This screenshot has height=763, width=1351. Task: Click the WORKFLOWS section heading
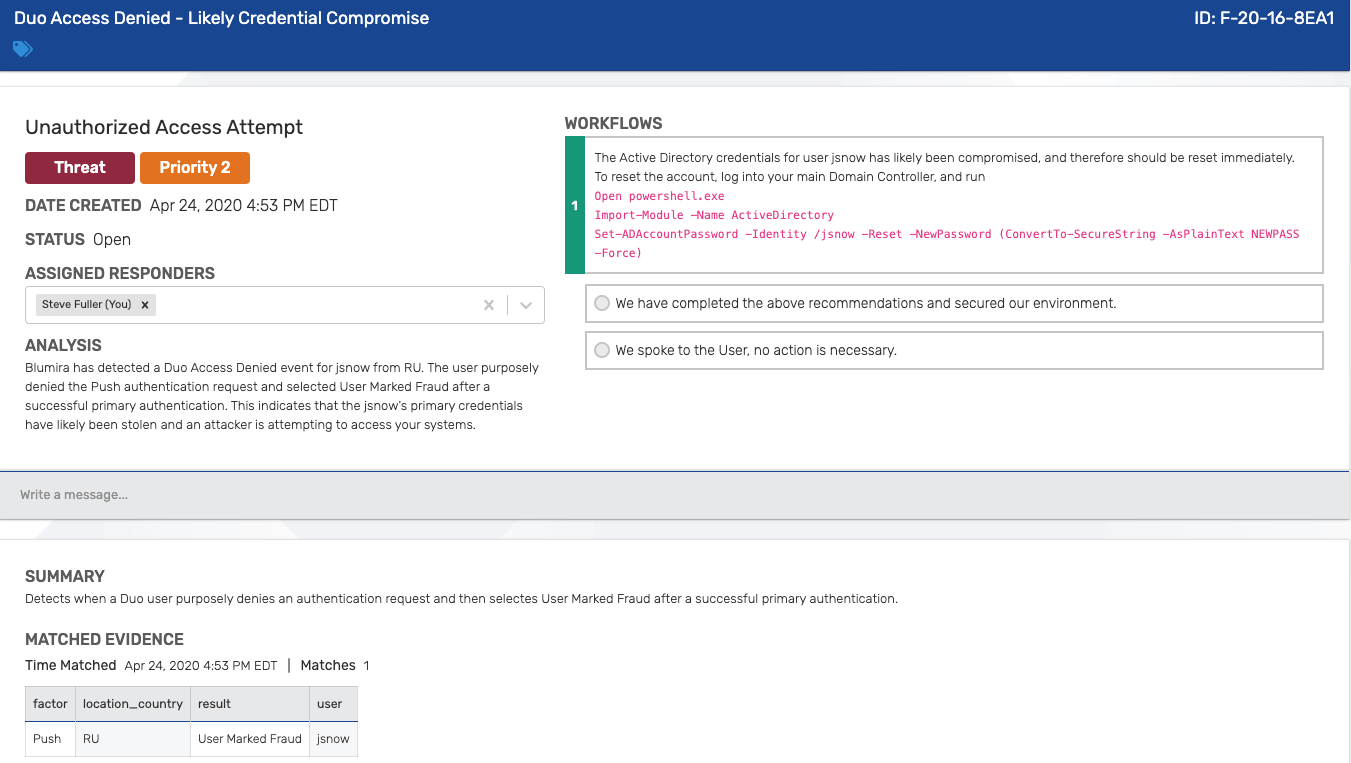612,123
